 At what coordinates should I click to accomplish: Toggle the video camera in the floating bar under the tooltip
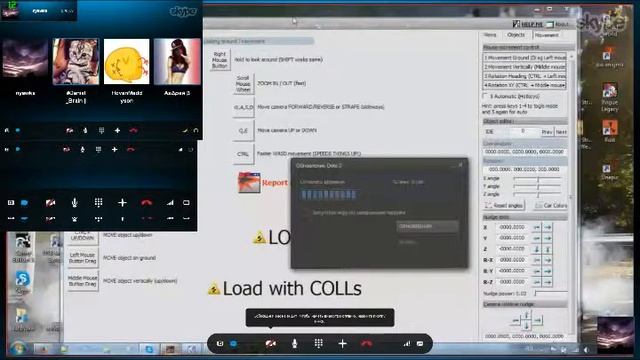click(270, 344)
